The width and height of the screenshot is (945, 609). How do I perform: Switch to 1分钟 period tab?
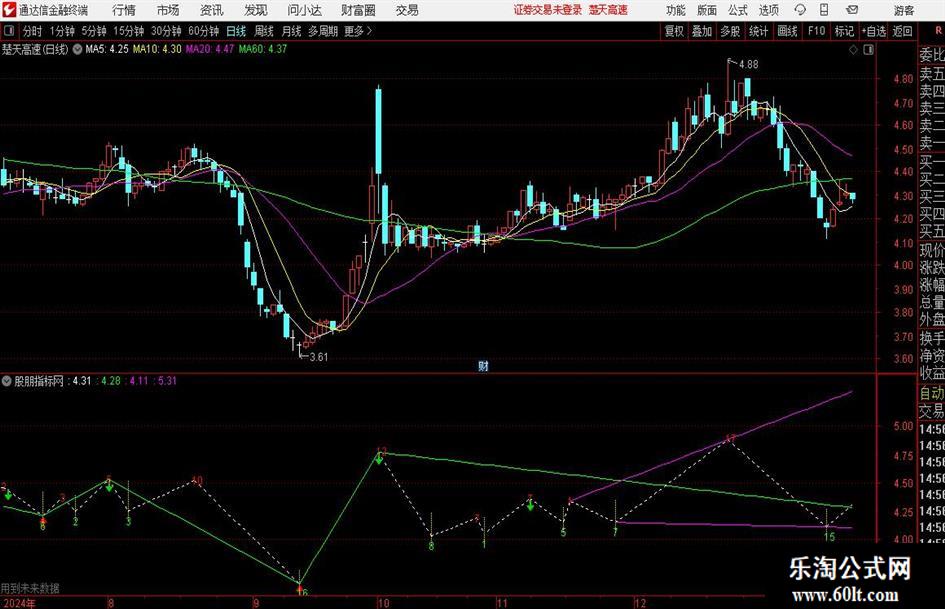pos(61,31)
